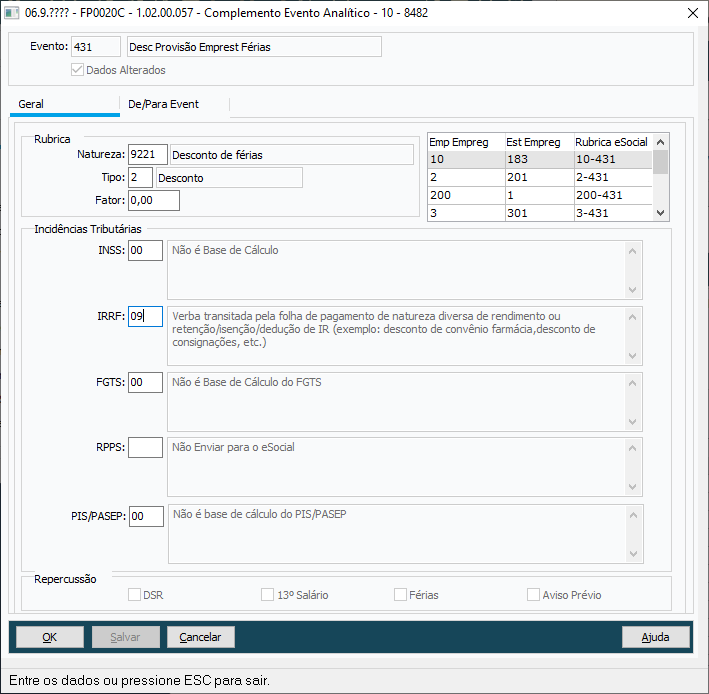The image size is (709, 694).
Task: Click the empty RPPS code field
Action: 145,448
